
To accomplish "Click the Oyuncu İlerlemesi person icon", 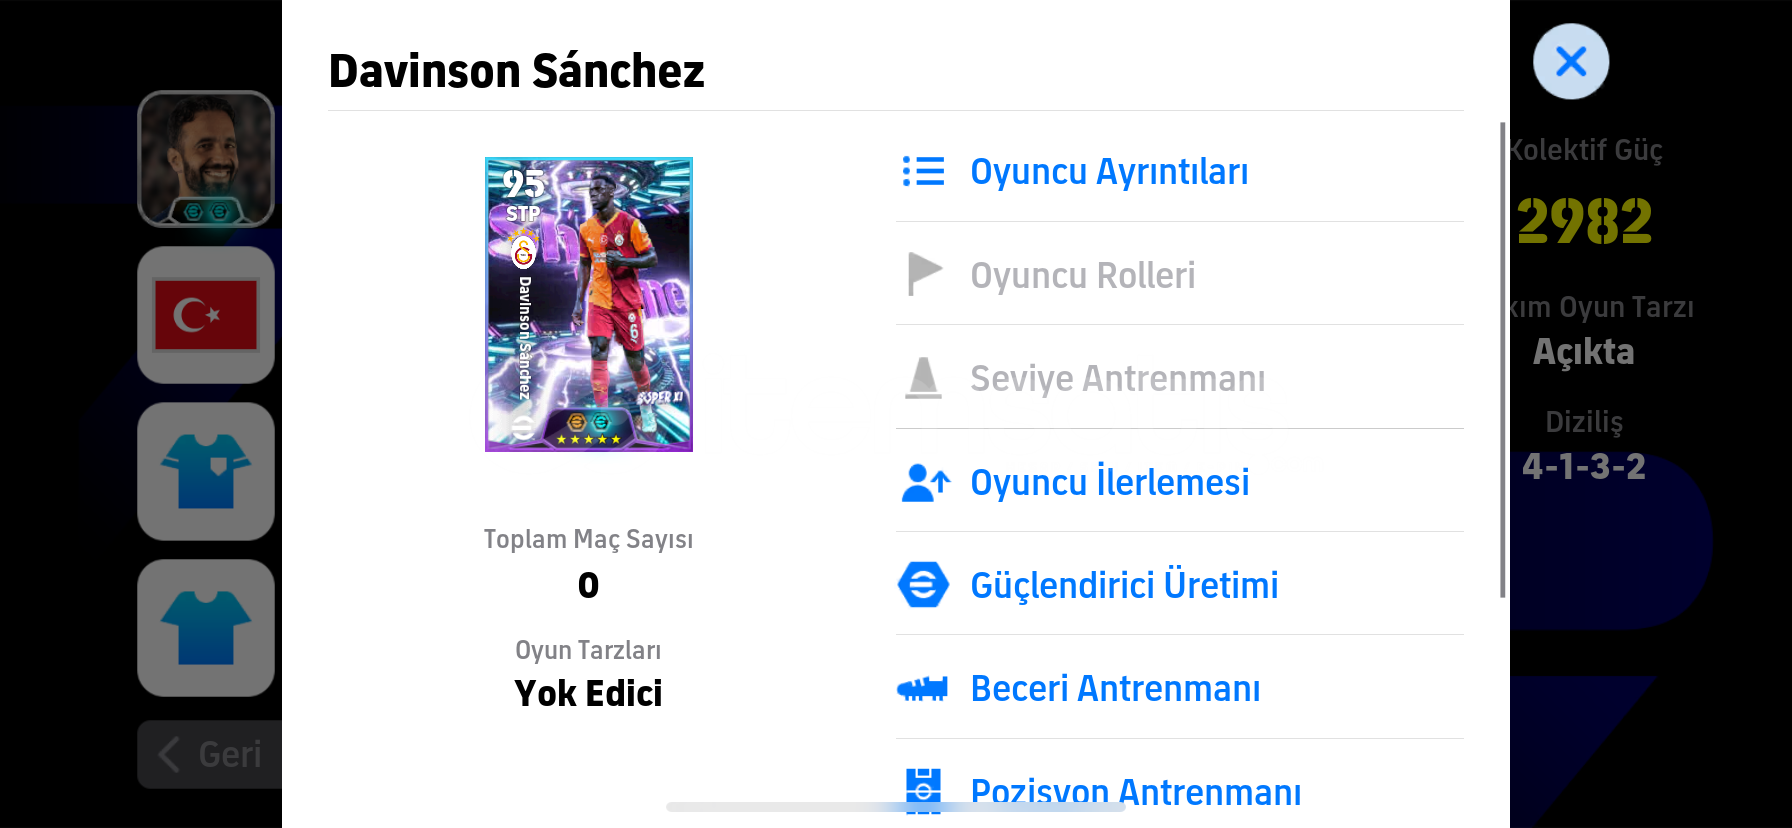I will (x=925, y=482).
